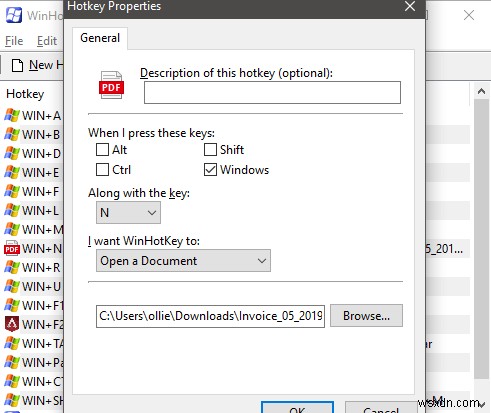
Task: Click the WinHotKey application icon in title bar
Action: [x=14, y=15]
